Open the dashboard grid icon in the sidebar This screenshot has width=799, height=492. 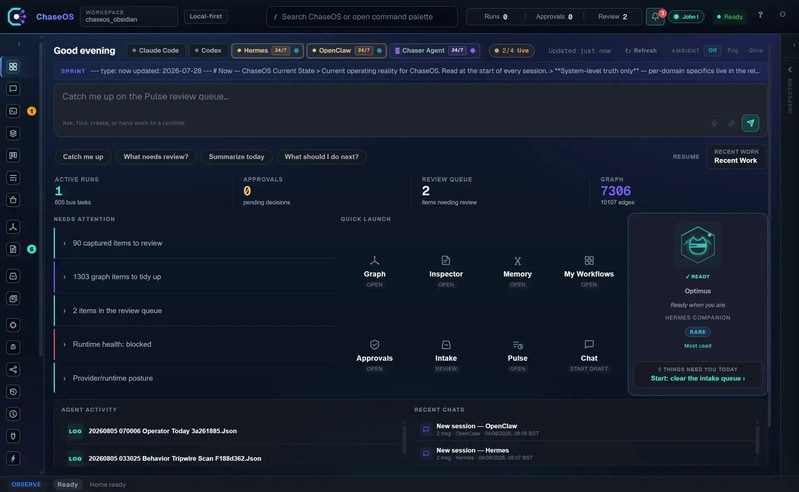coord(13,67)
